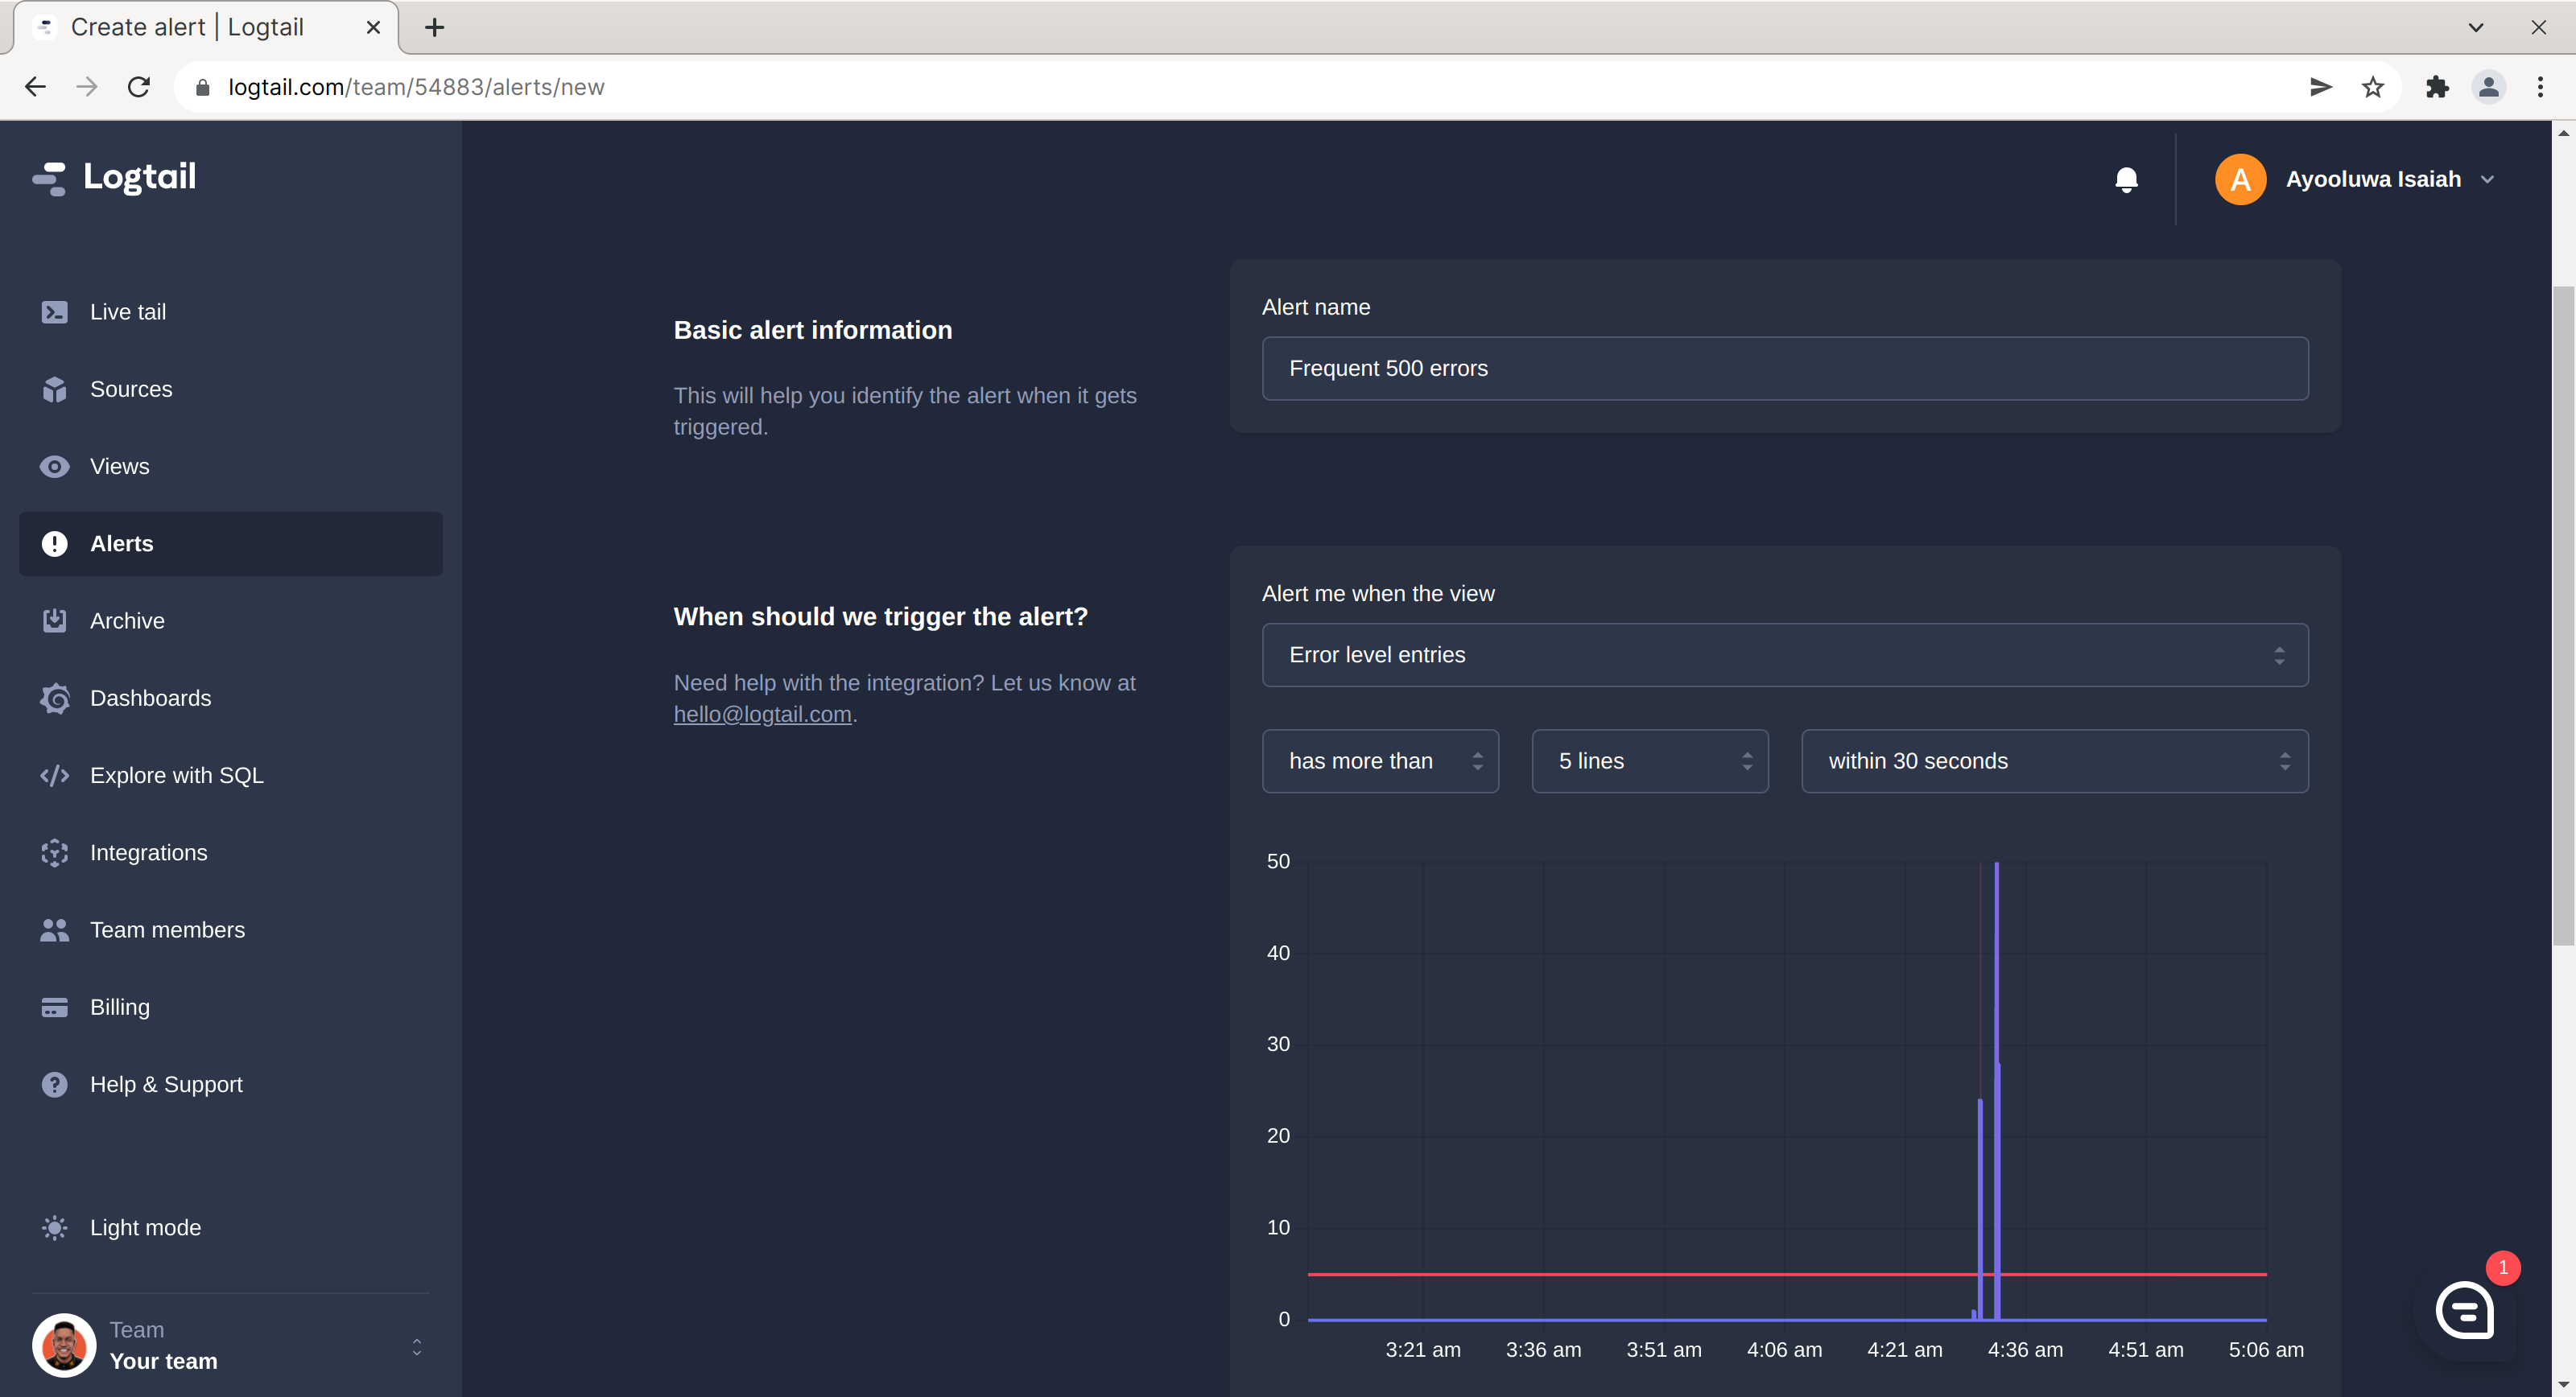Click the hello@logtail.com email link
Image resolution: width=2576 pixels, height=1397 pixels.
pyautogui.click(x=762, y=714)
